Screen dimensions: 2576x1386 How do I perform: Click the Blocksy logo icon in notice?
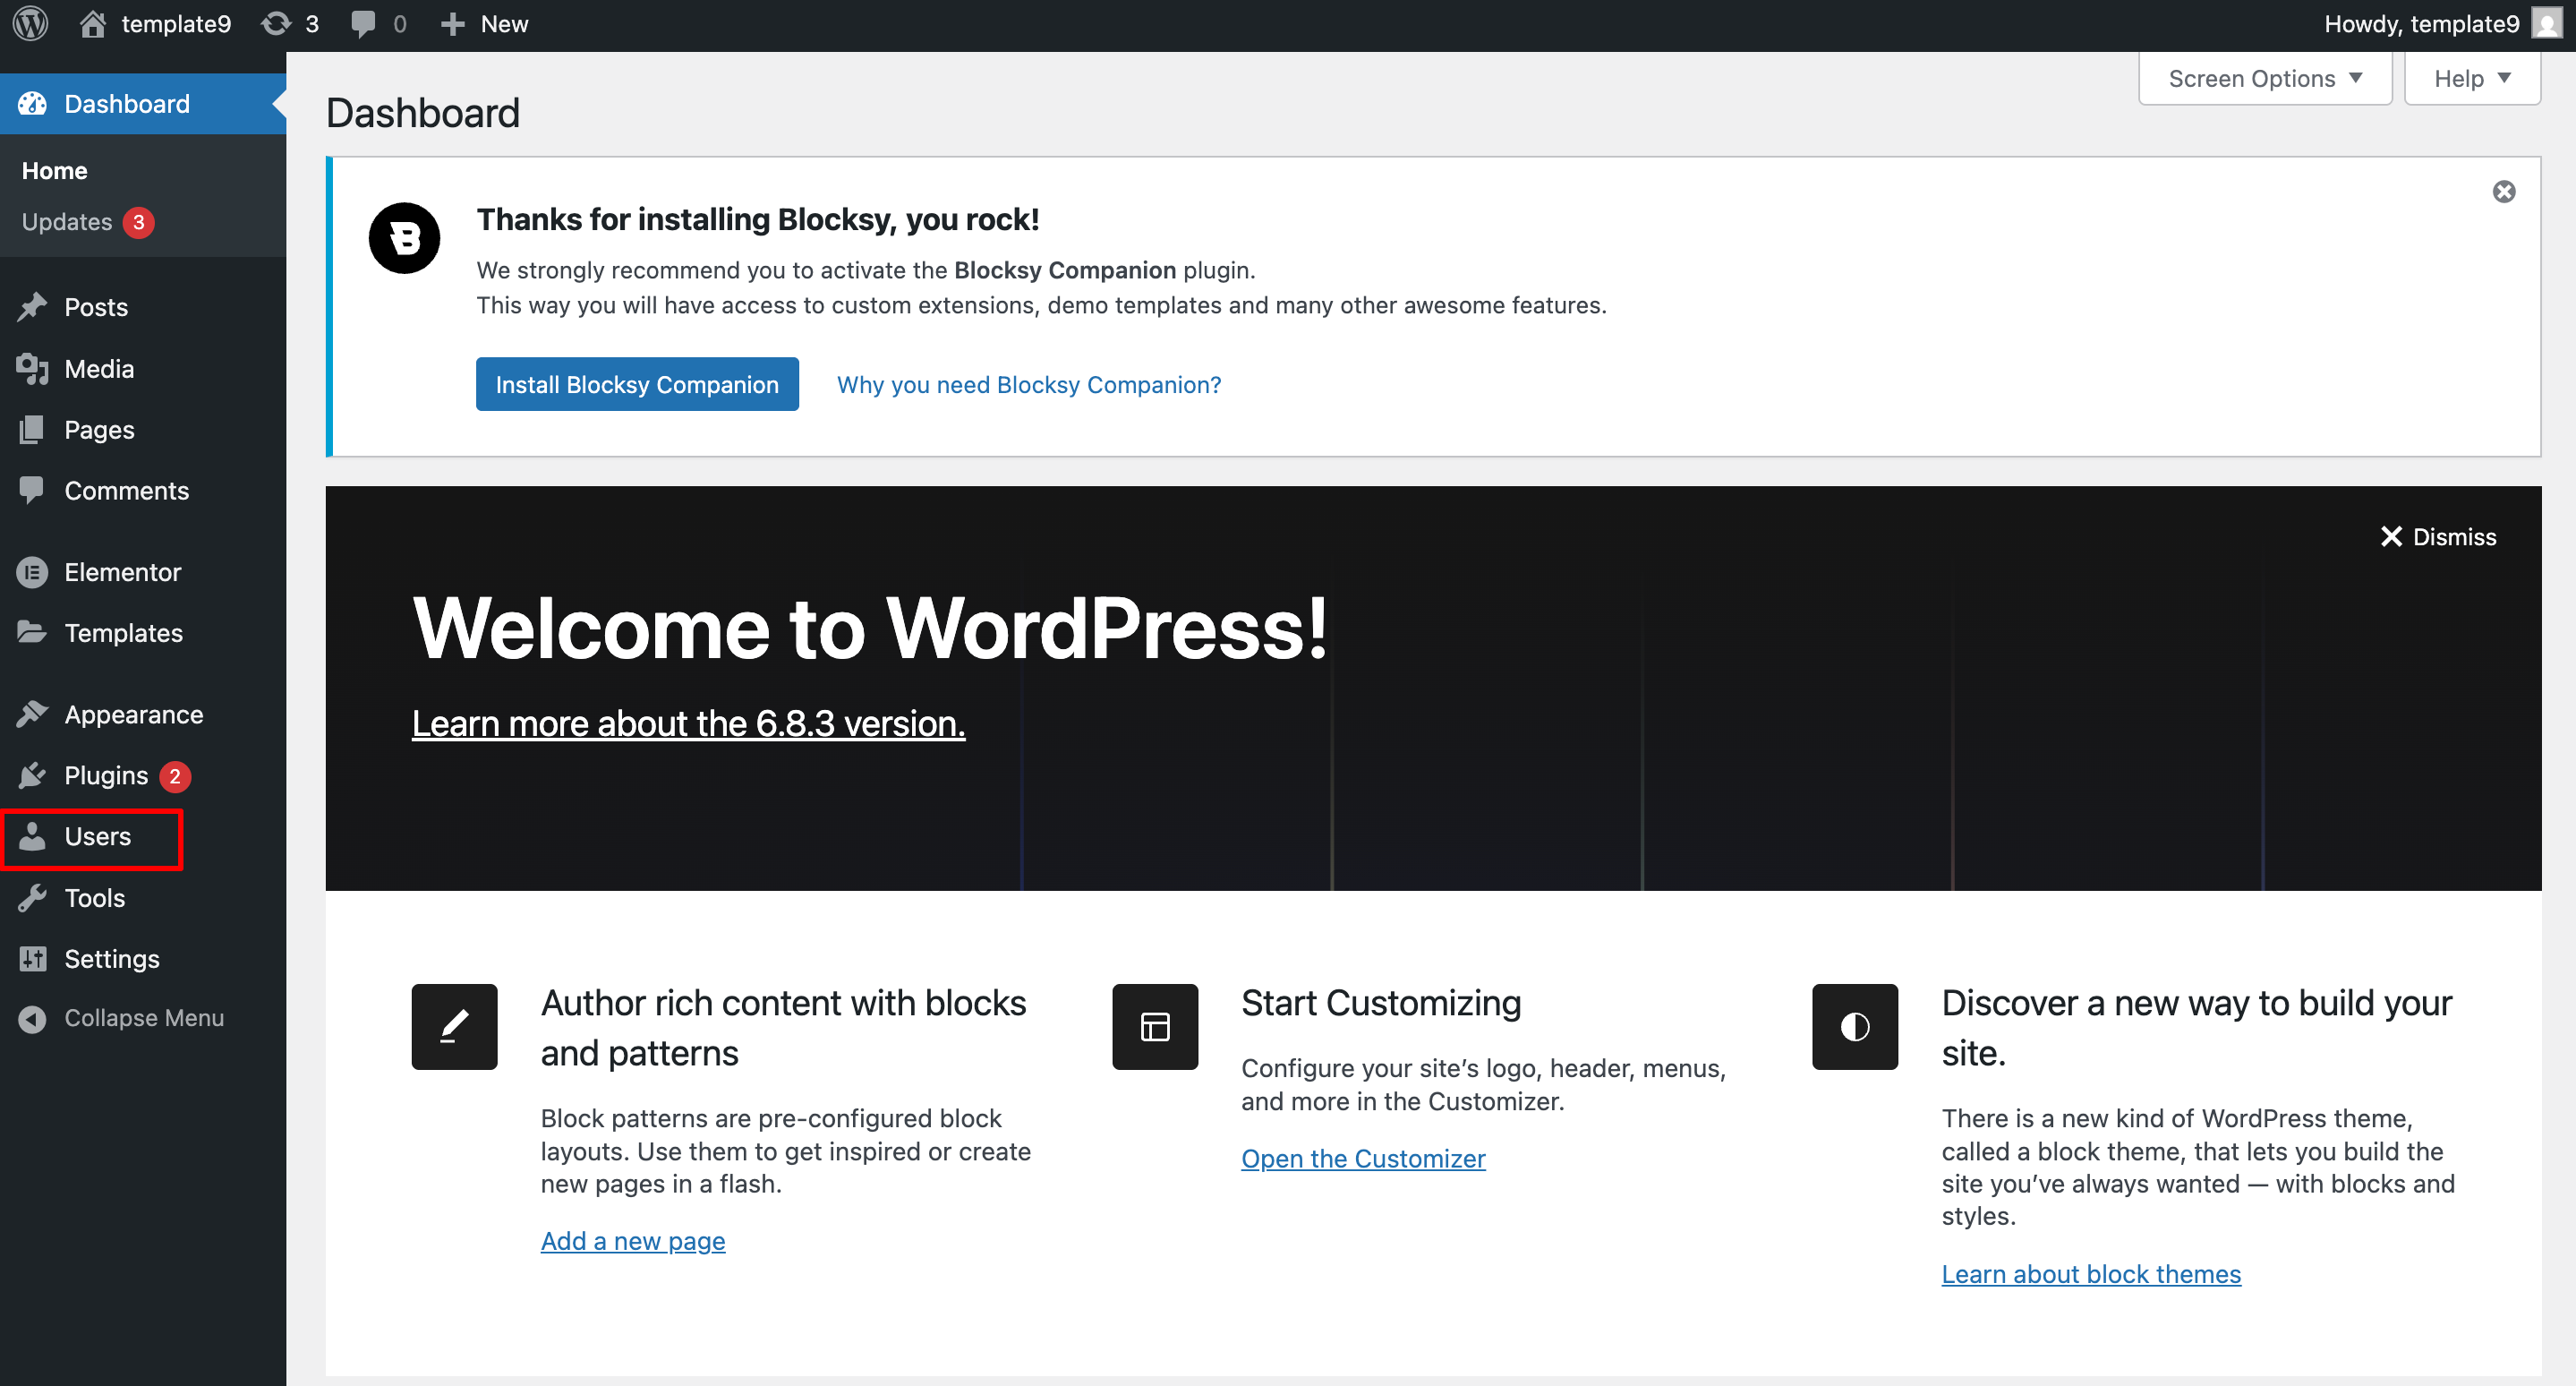coord(404,238)
